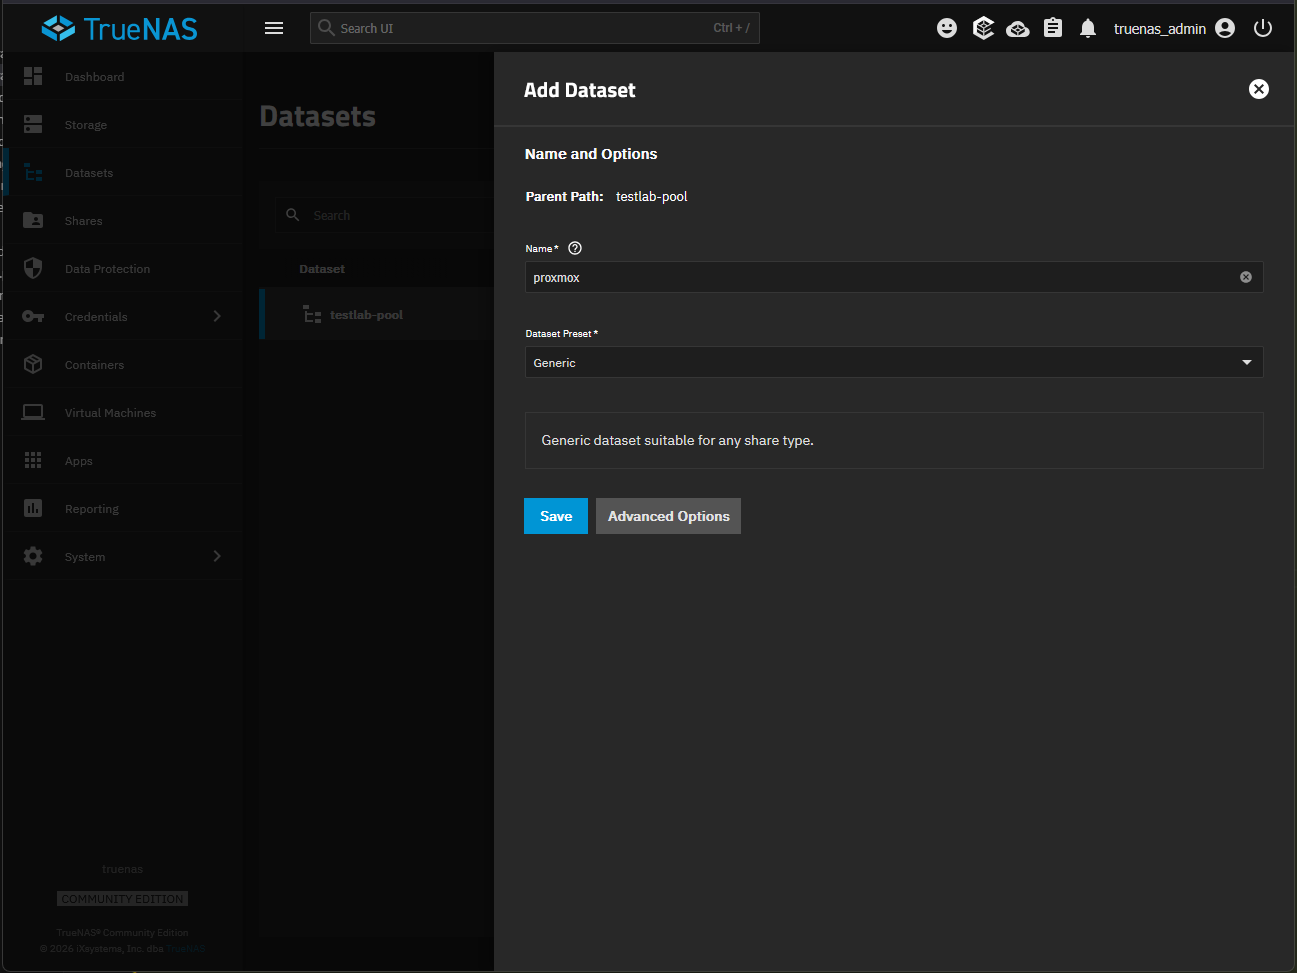Screen dimensions: 1297x973
Task: Open Dashboard menu item
Action: 122,76
